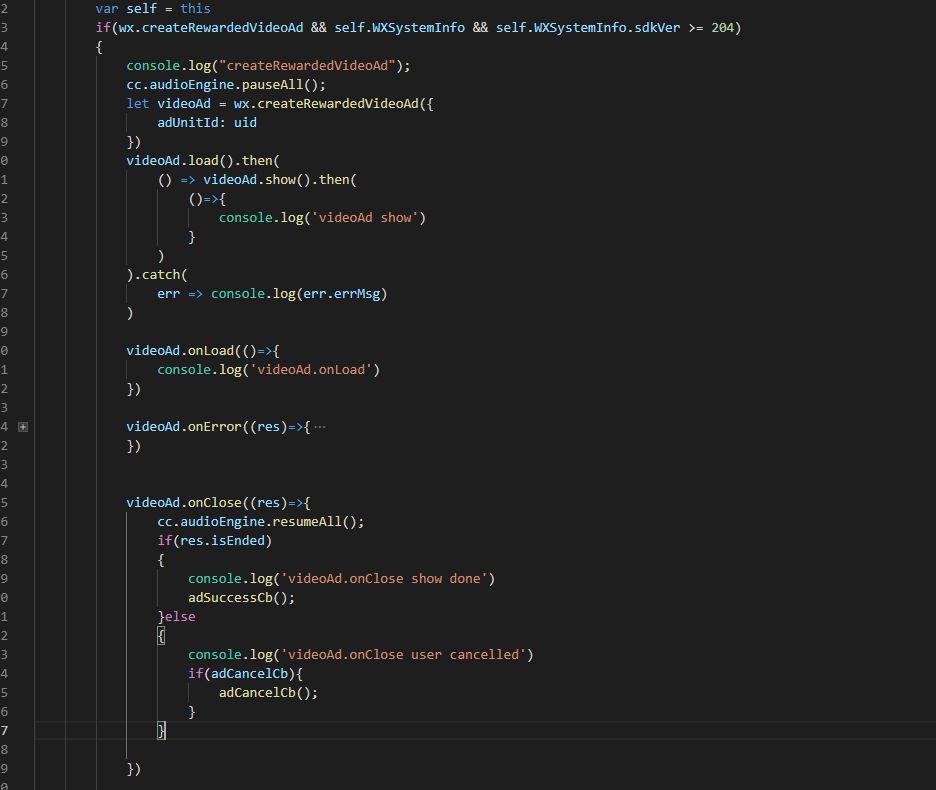
Task: Click the sdkVer version number 204
Action: (x=722, y=27)
